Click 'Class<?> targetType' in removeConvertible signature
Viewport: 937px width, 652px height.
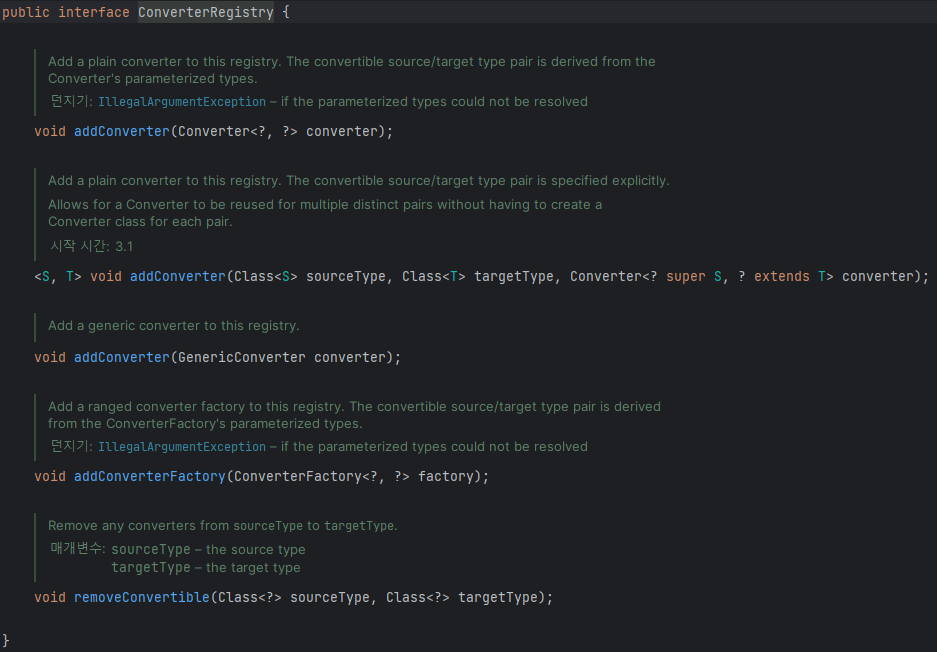[x=461, y=597]
